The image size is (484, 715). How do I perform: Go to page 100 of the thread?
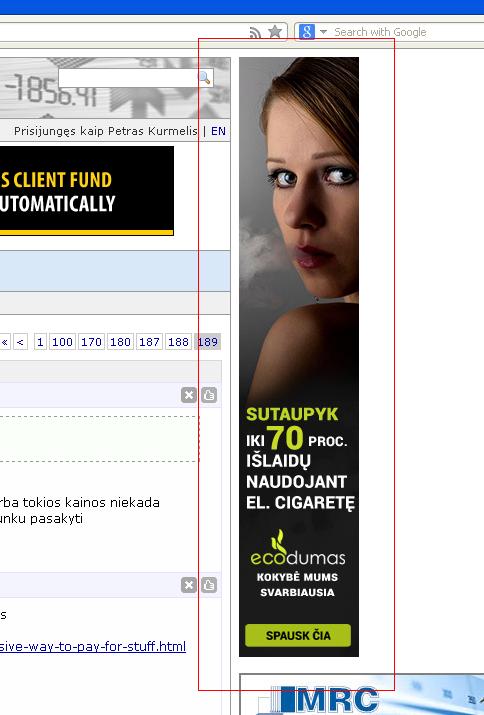(62, 342)
